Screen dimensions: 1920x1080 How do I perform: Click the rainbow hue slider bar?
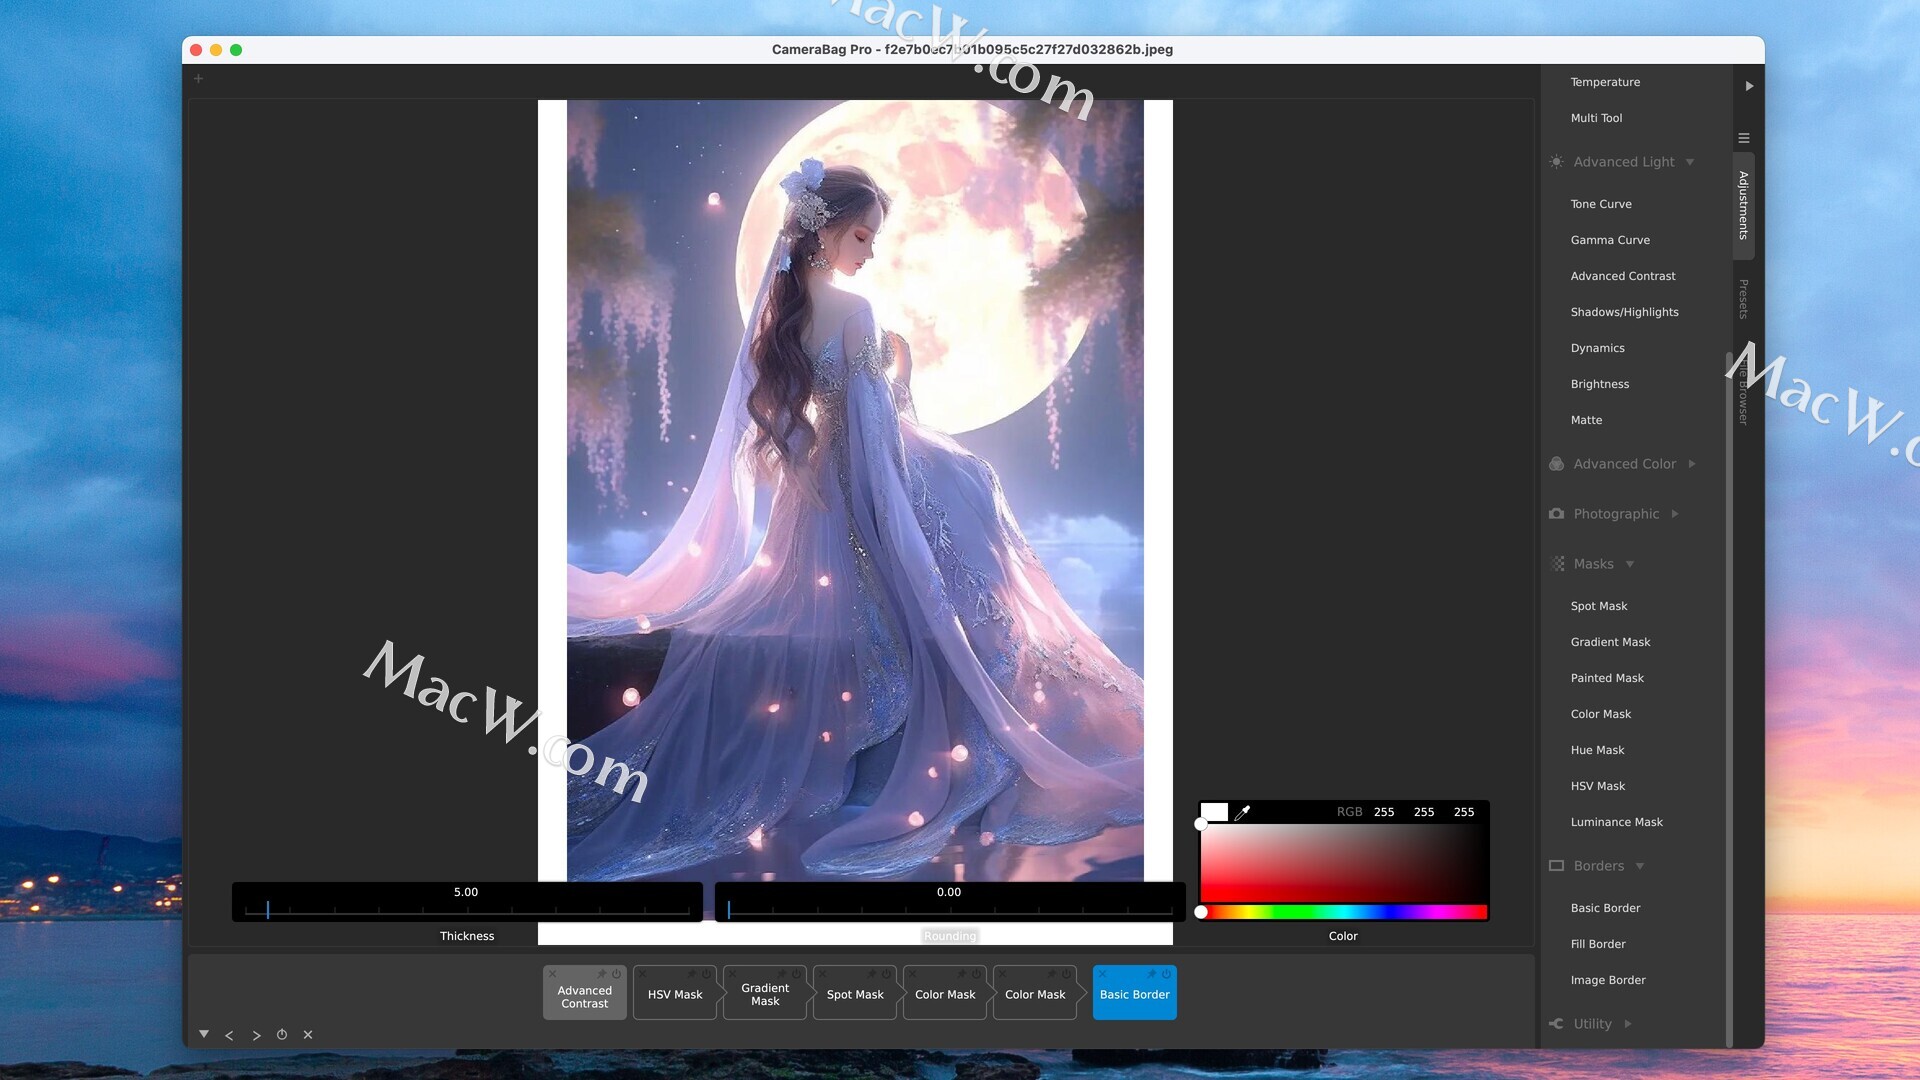[1344, 912]
